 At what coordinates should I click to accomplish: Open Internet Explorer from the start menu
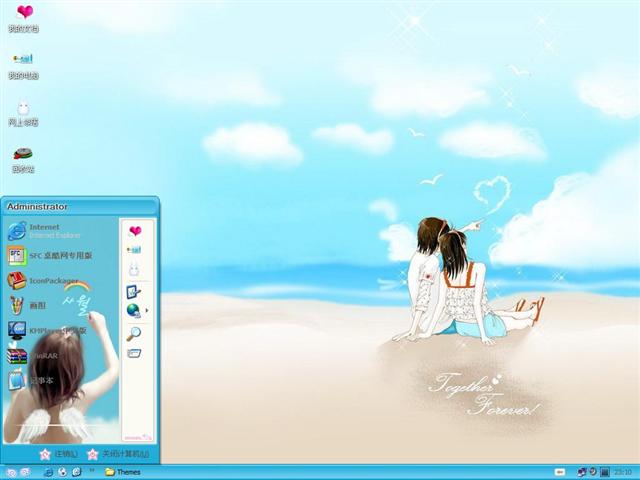(x=44, y=231)
